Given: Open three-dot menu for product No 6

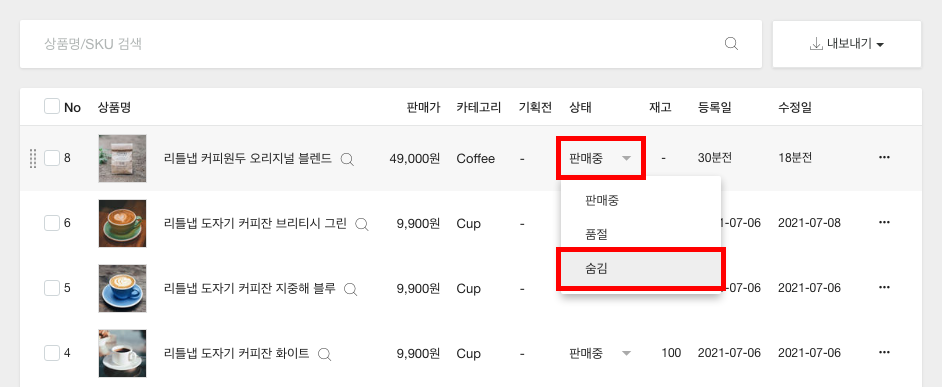Looking at the screenshot, I should click(x=884, y=222).
